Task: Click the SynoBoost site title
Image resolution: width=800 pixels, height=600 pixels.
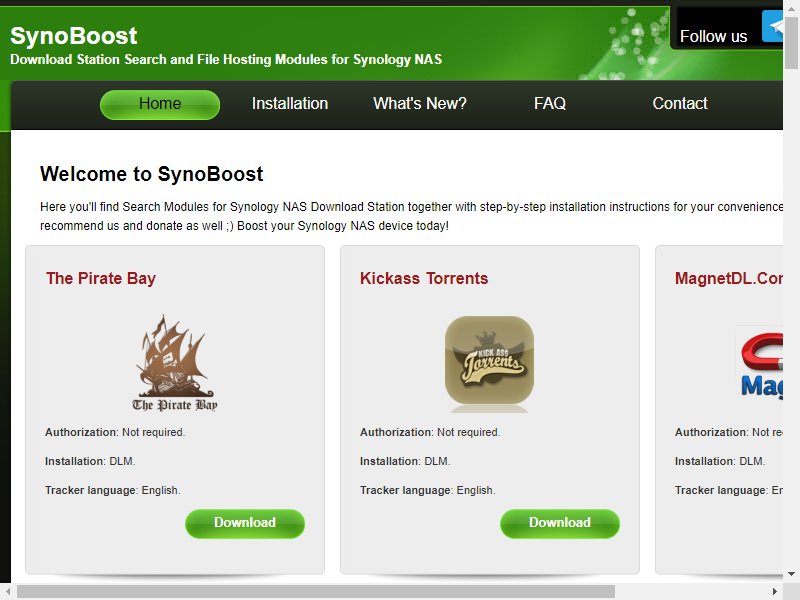Action: tap(73, 36)
